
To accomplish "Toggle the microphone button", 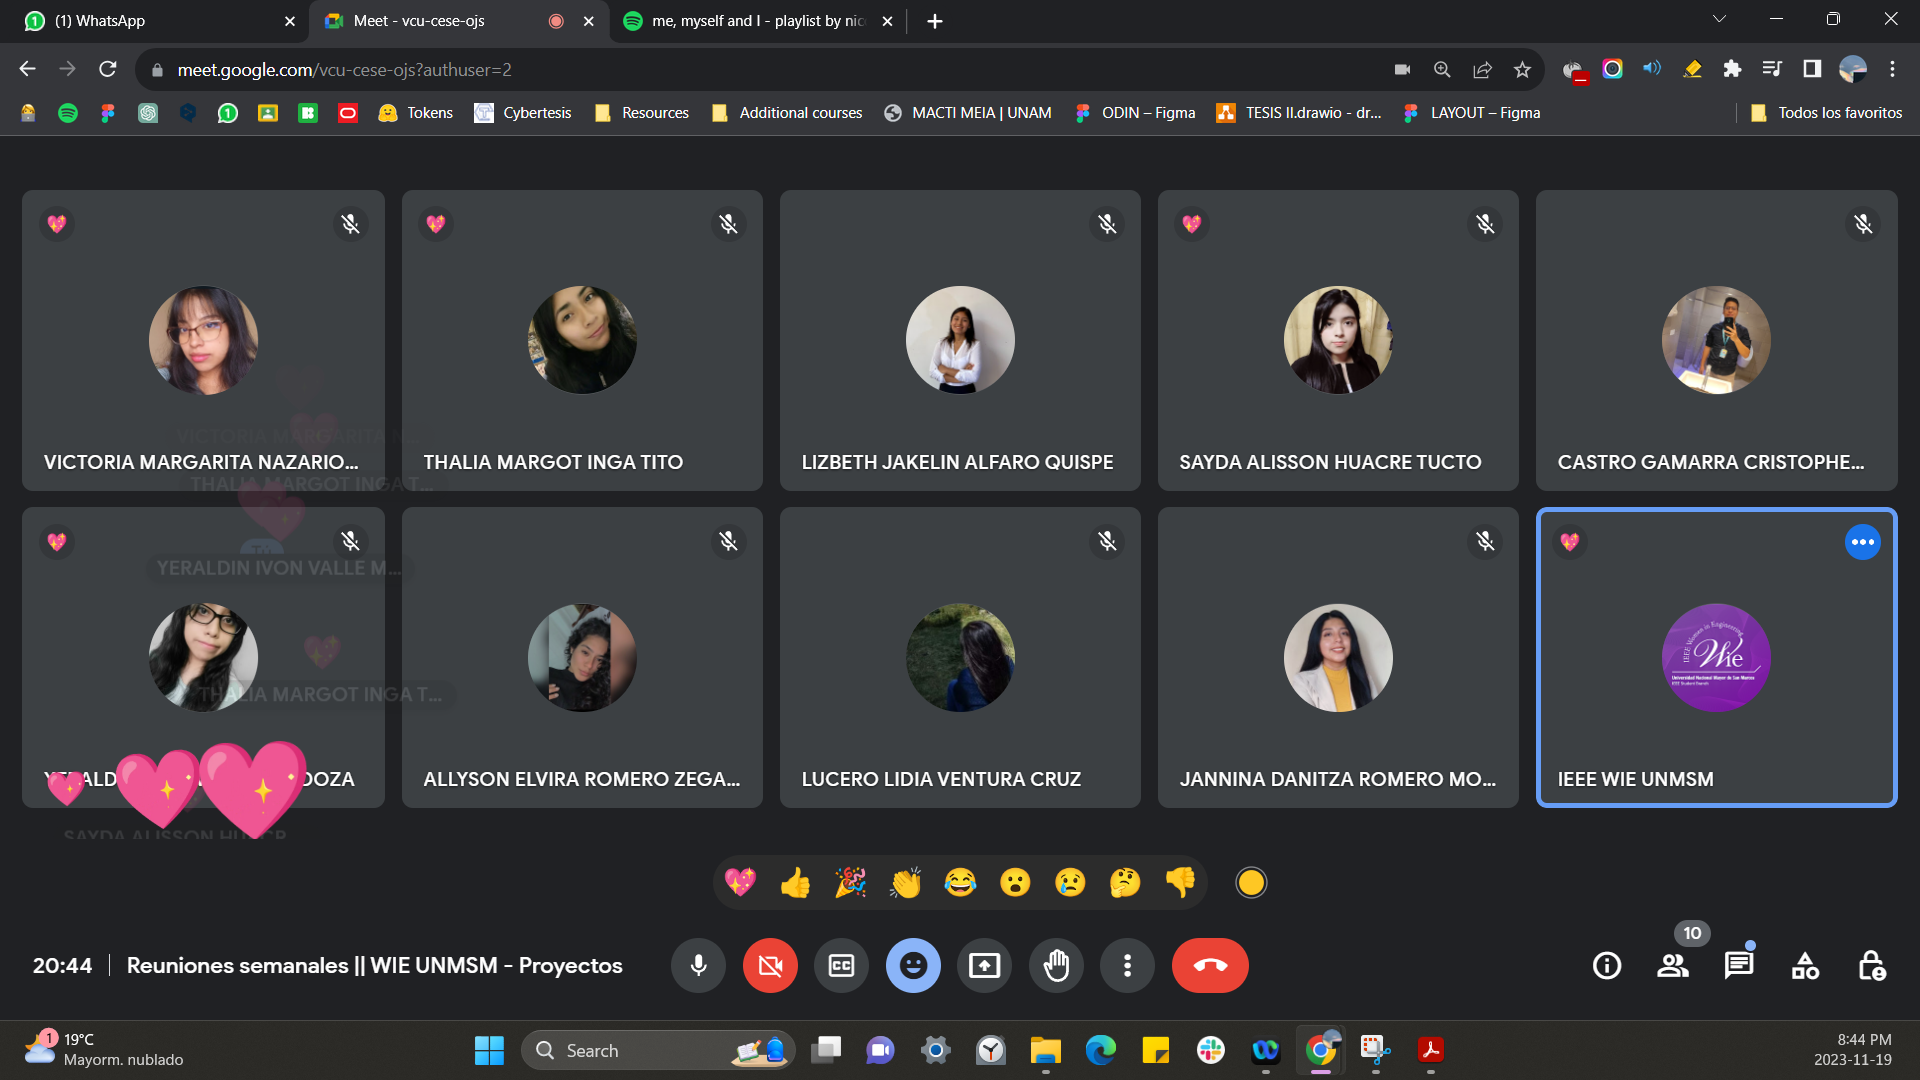I will coord(698,965).
